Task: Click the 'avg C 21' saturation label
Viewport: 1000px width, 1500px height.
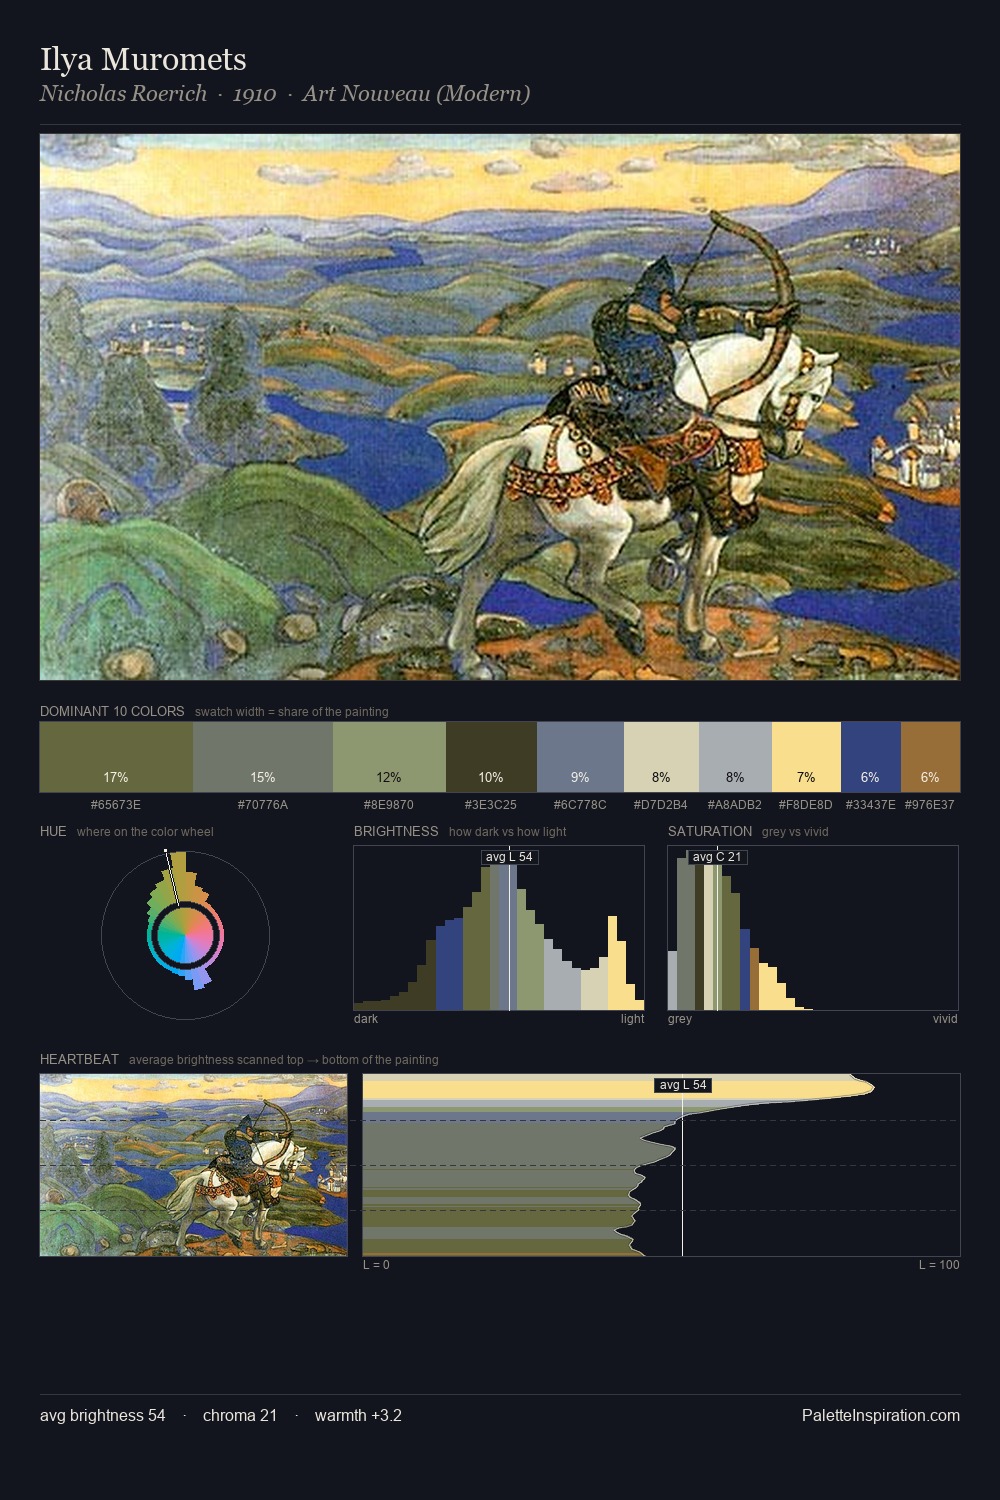Action: [x=717, y=857]
